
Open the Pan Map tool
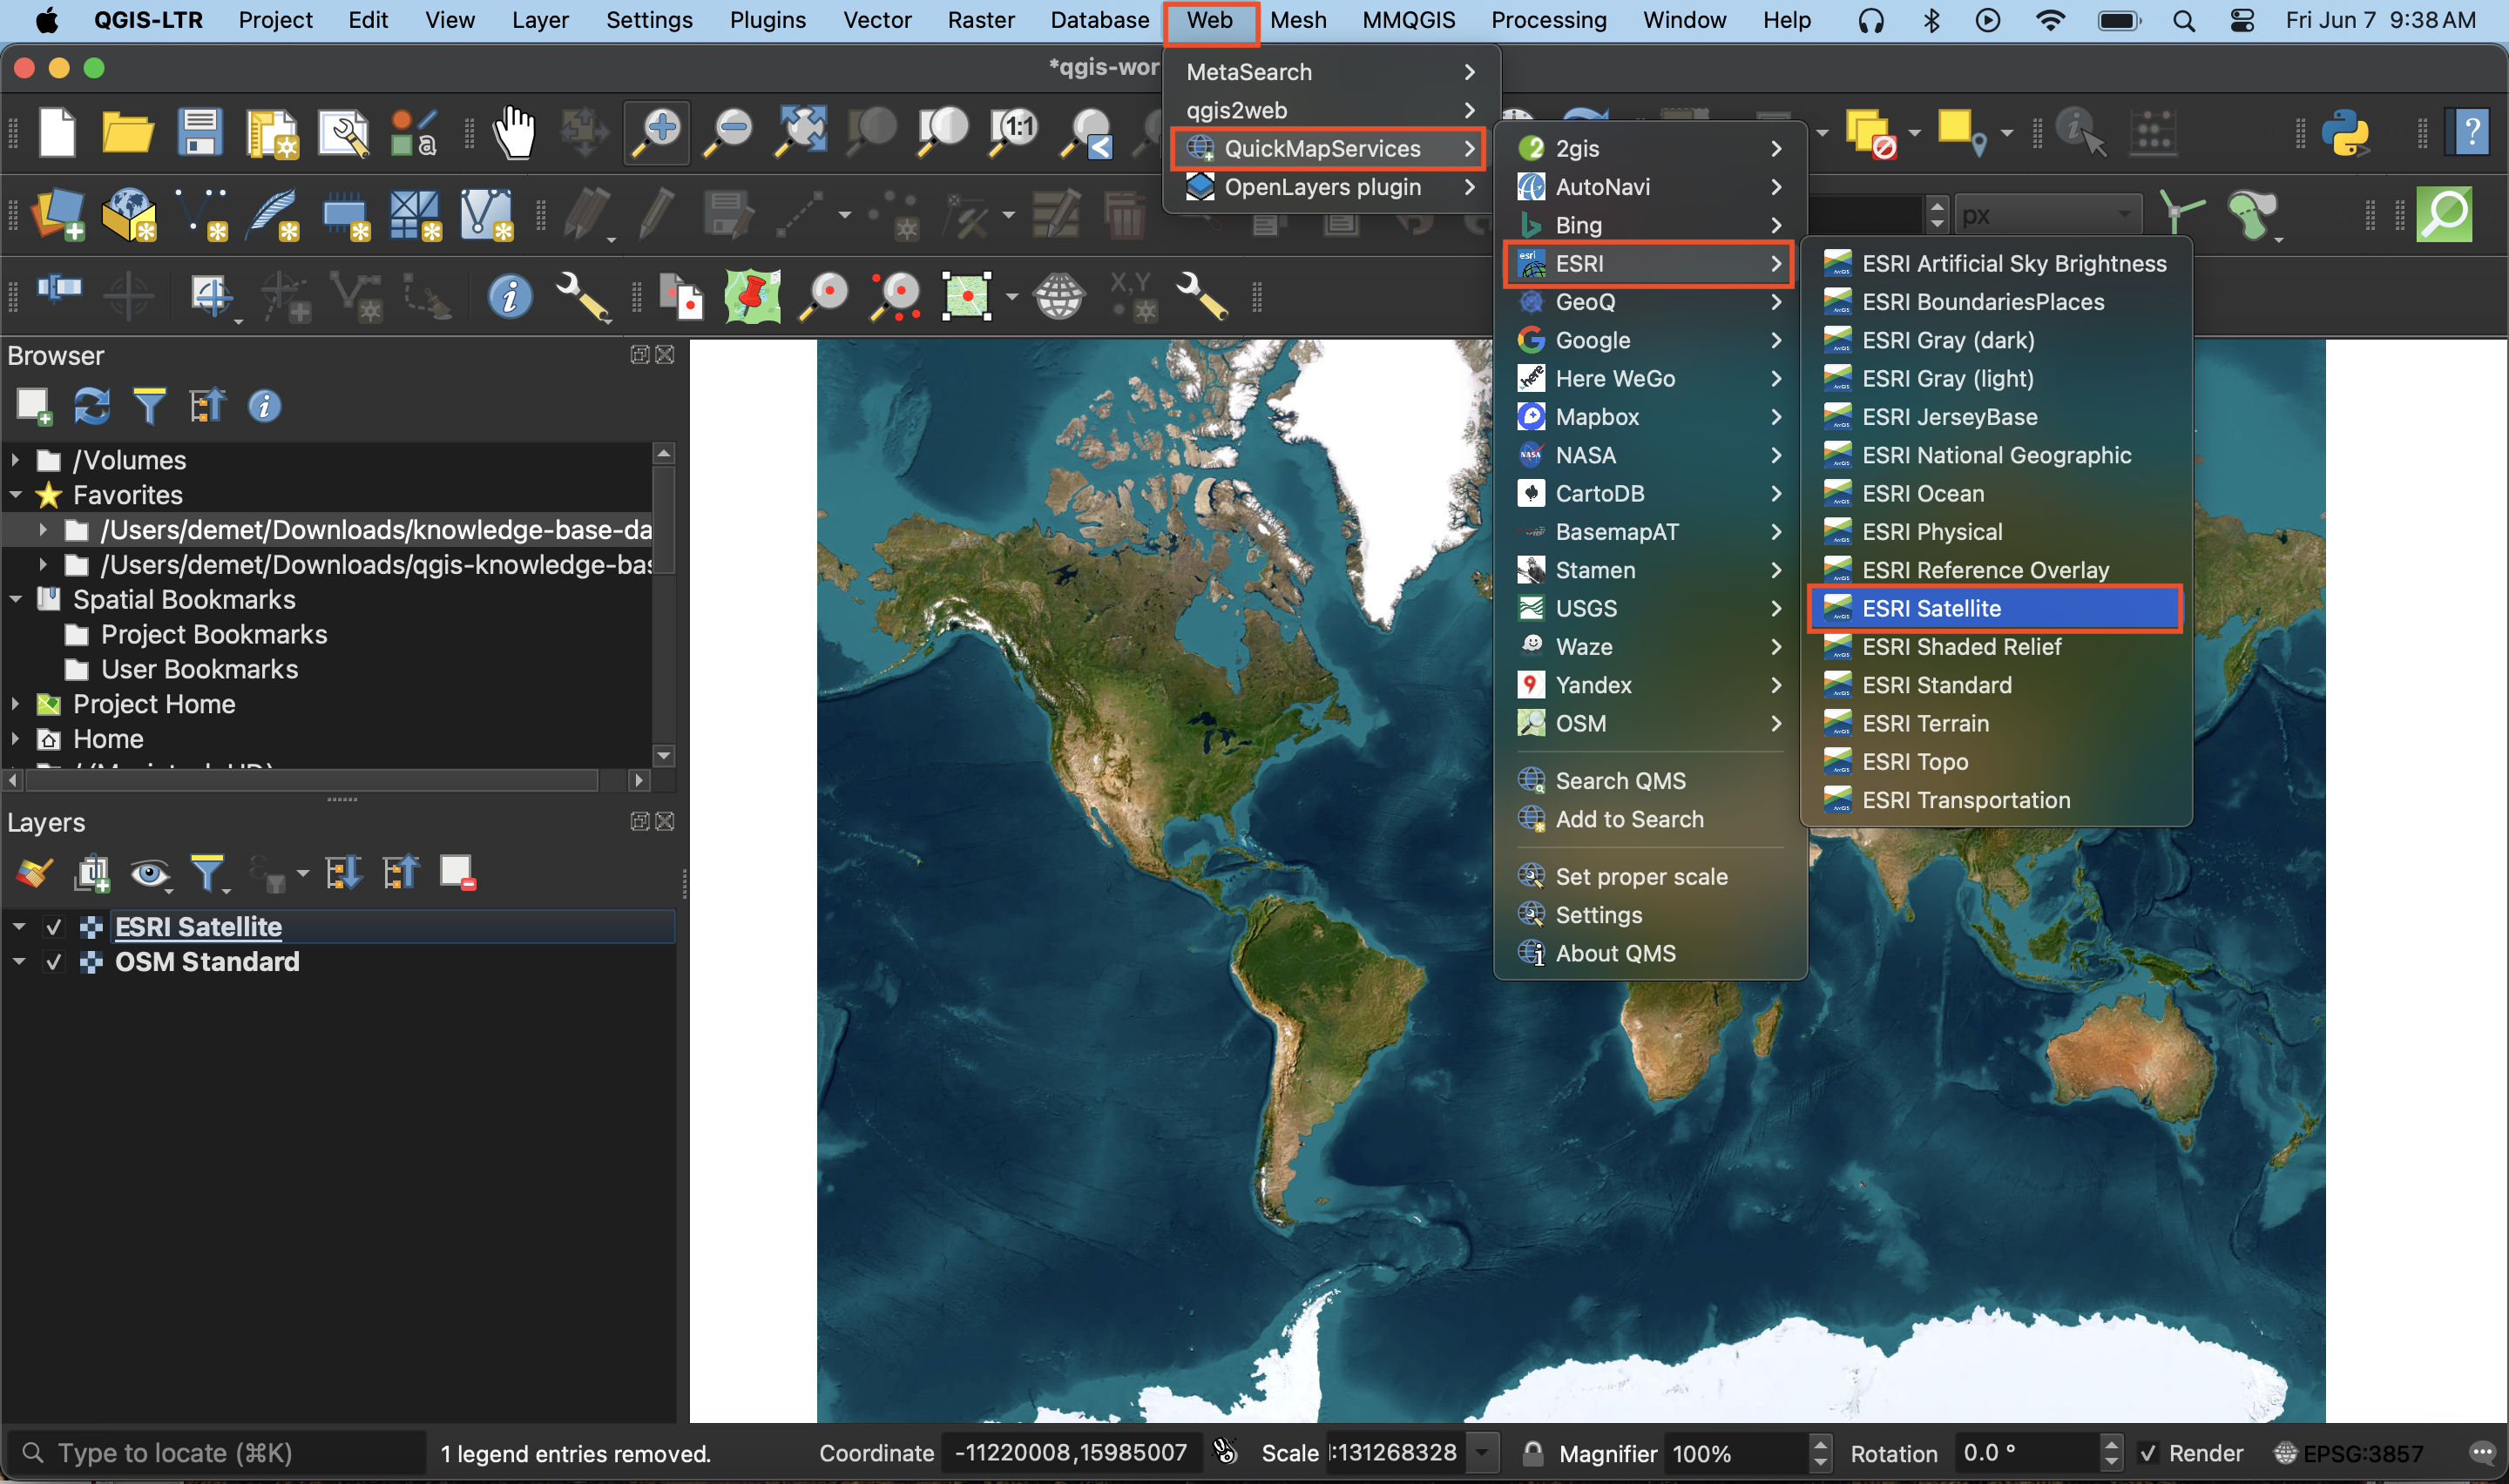tap(516, 132)
